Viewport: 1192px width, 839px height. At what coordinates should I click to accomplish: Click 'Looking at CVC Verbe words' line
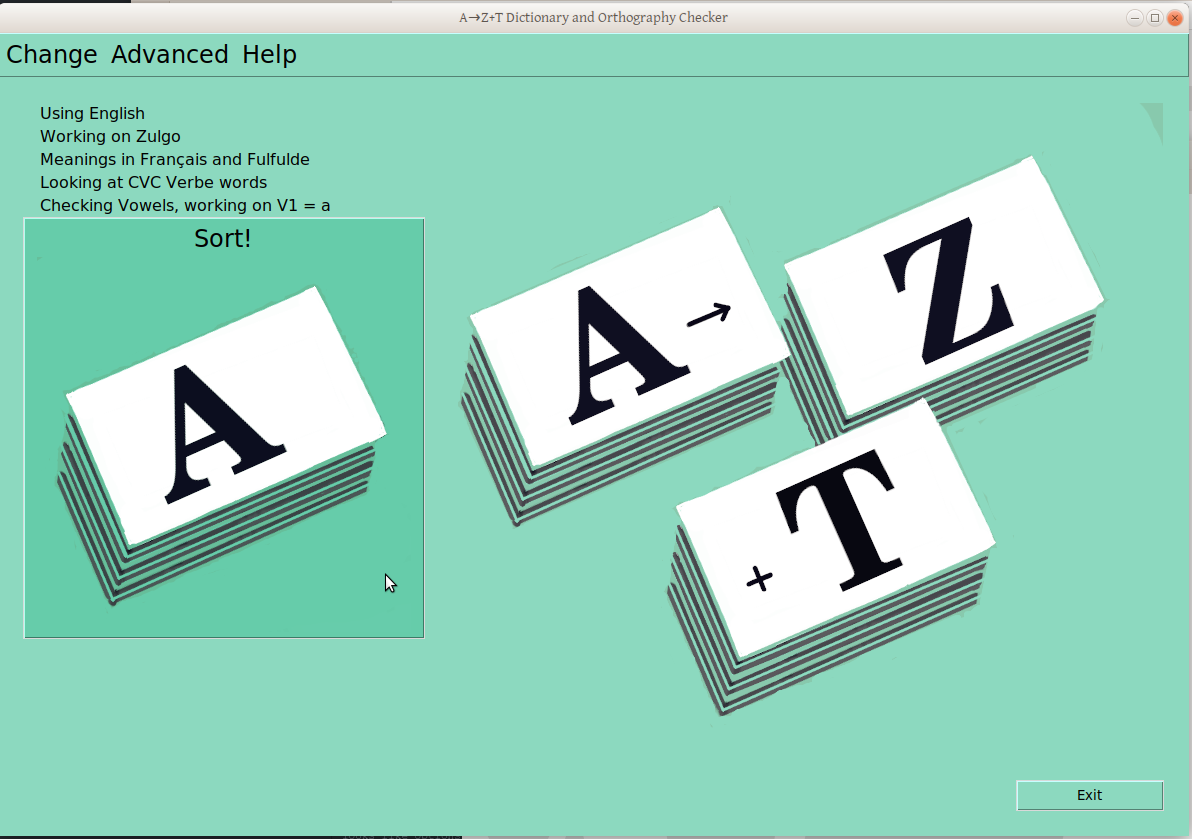(x=154, y=182)
